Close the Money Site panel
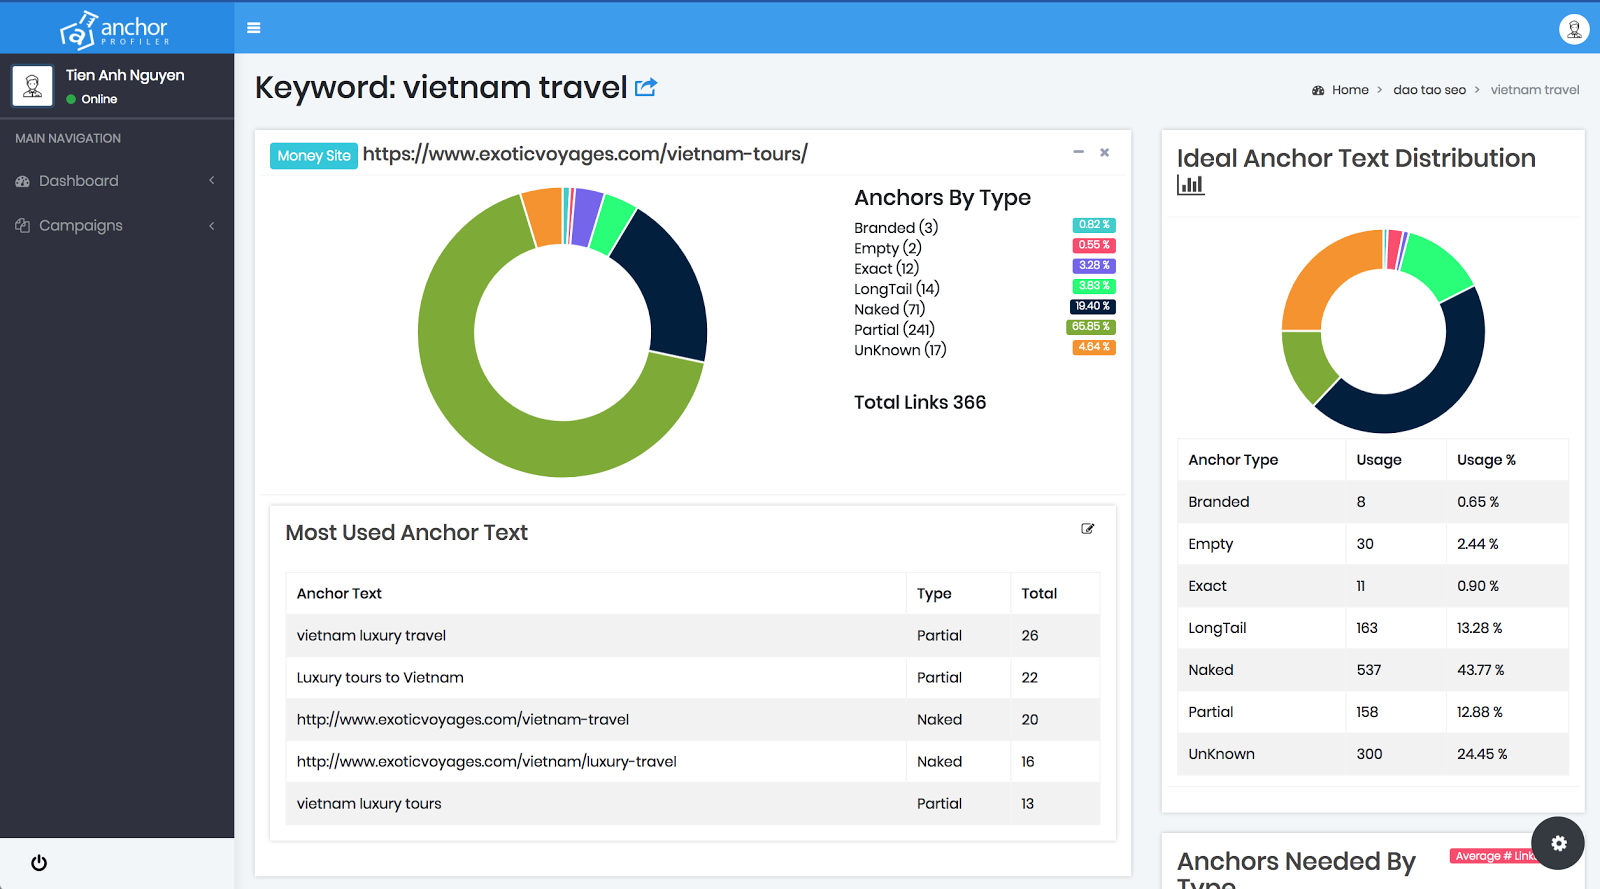 1105,152
